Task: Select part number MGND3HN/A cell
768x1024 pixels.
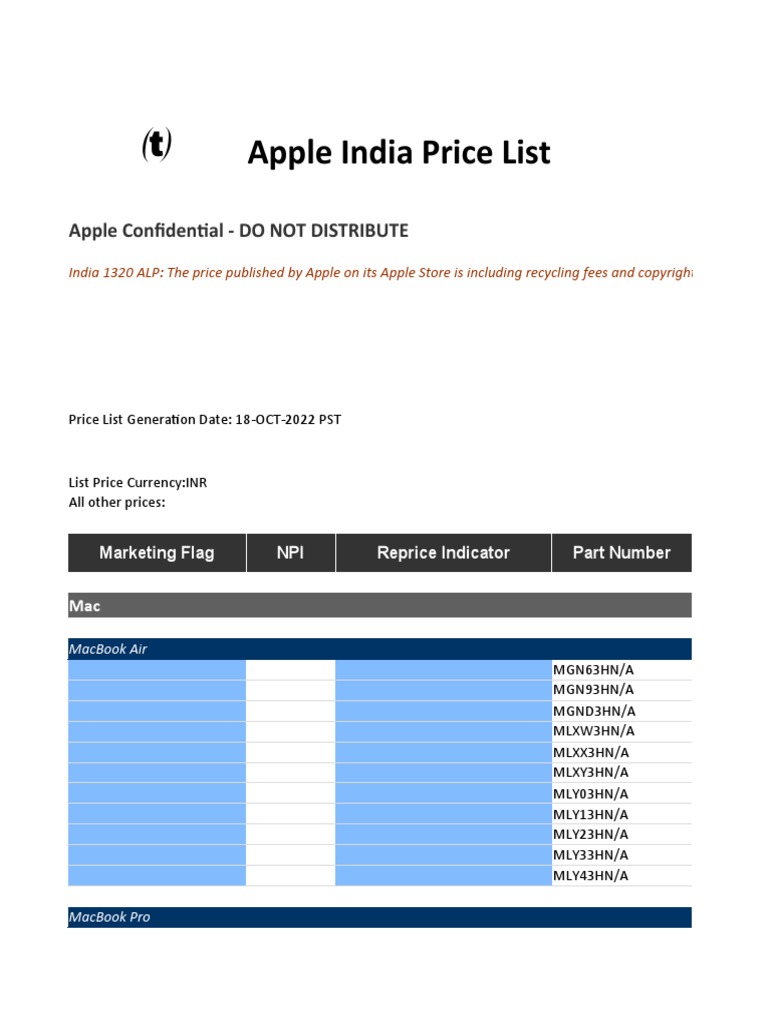Action: click(x=594, y=711)
